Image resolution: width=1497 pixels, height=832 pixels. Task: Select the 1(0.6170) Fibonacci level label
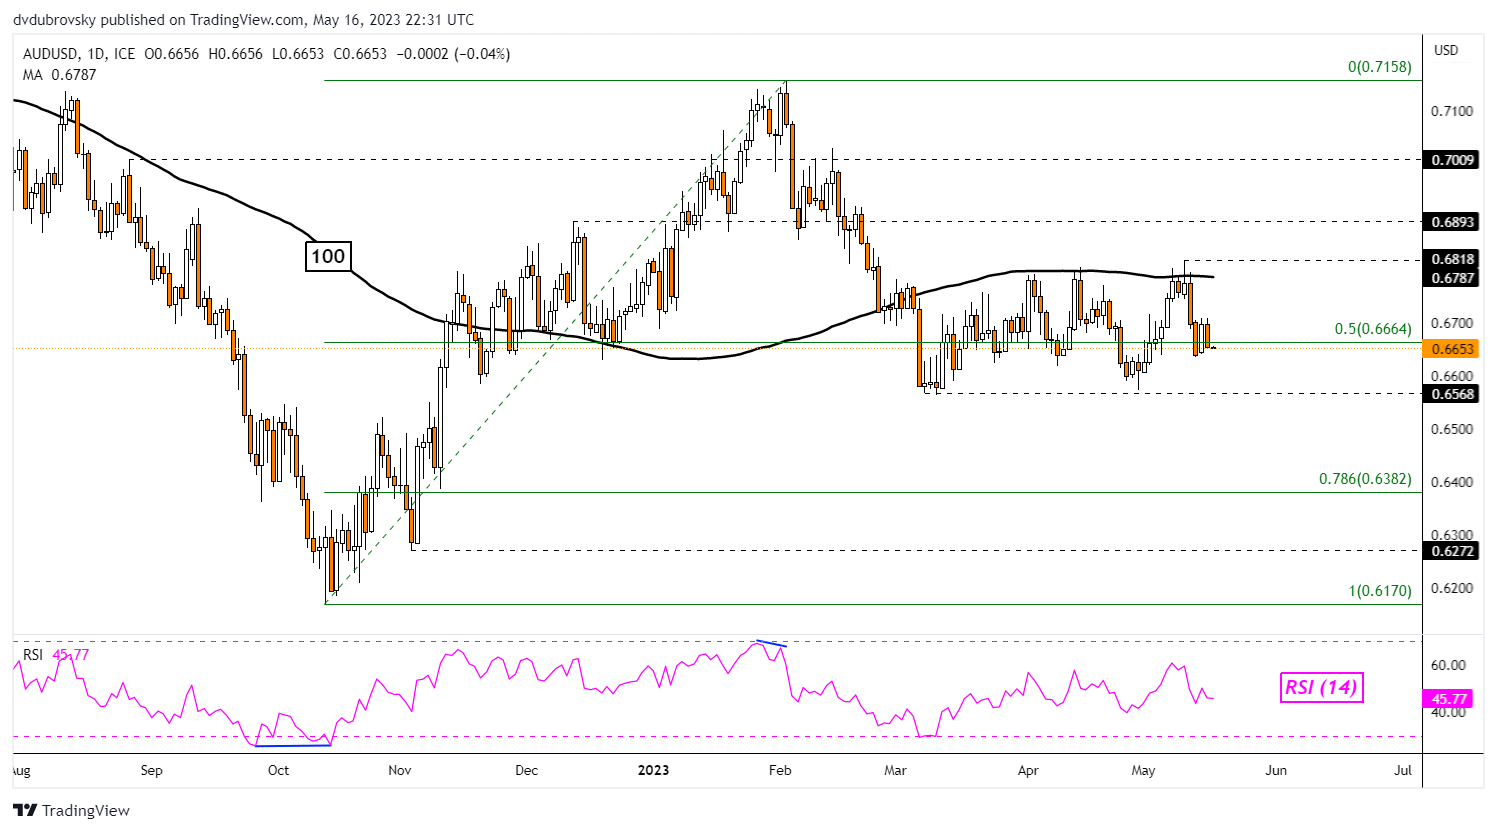pos(1380,591)
